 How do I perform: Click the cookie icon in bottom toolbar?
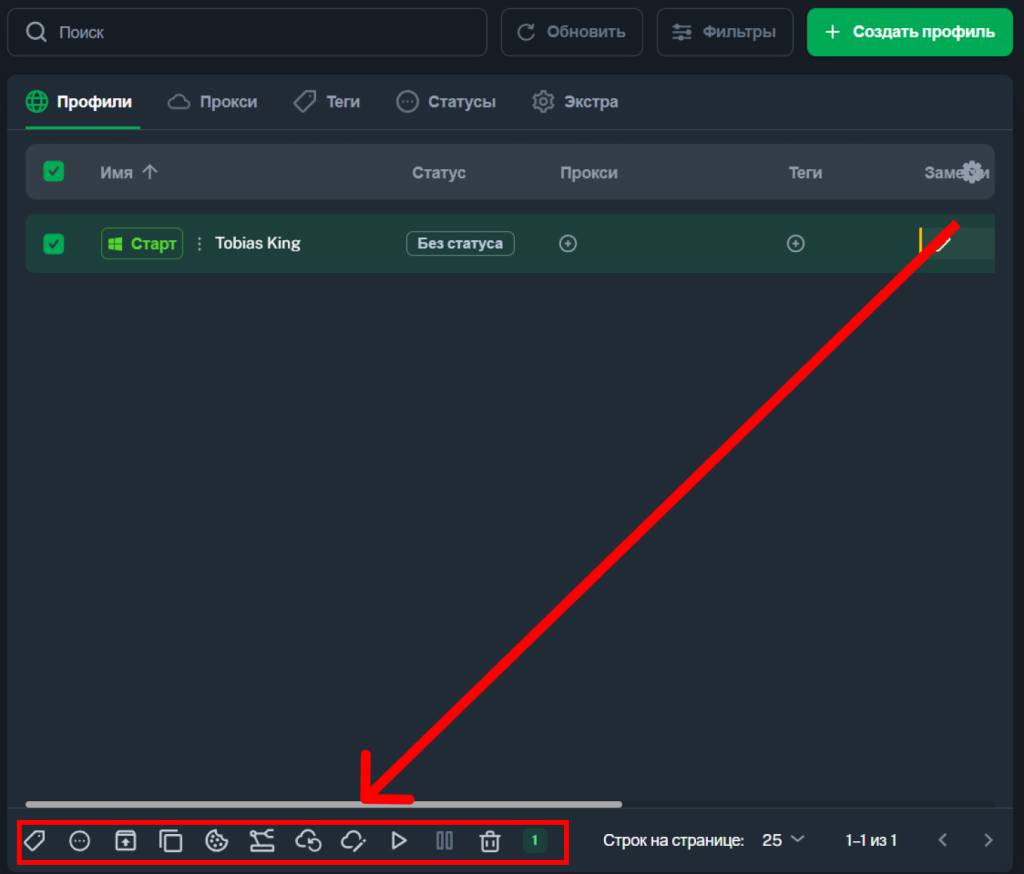click(x=216, y=841)
